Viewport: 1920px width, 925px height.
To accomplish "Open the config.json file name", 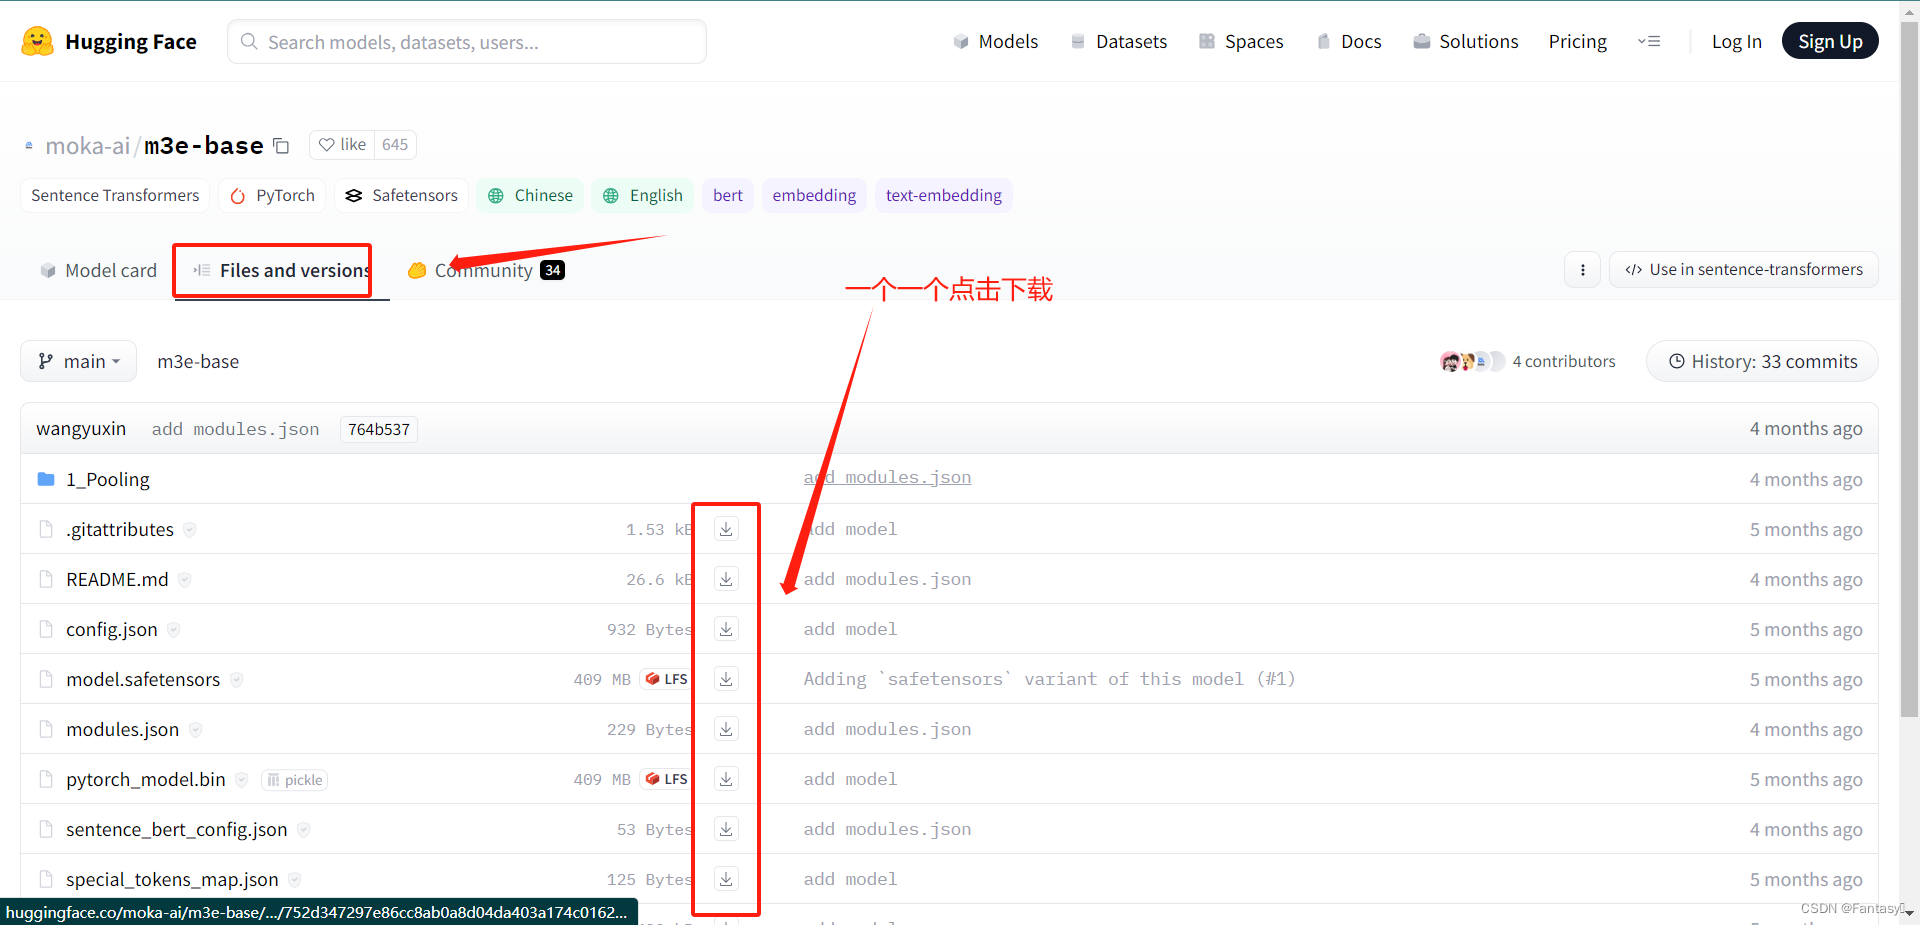I will pos(112,630).
